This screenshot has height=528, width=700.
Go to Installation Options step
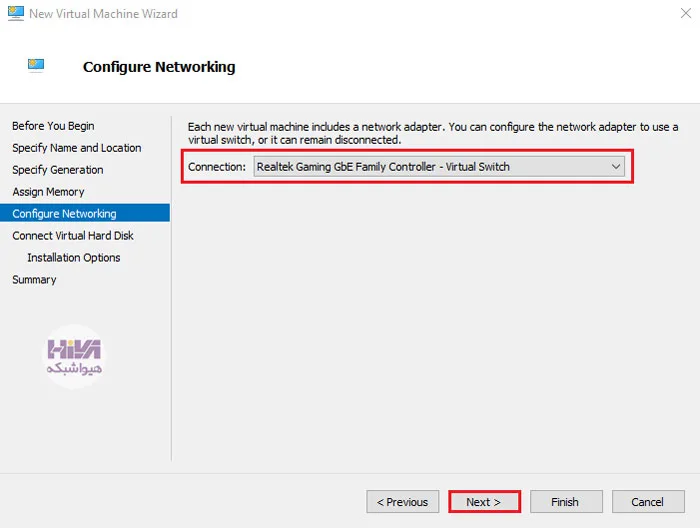pyautogui.click(x=74, y=258)
